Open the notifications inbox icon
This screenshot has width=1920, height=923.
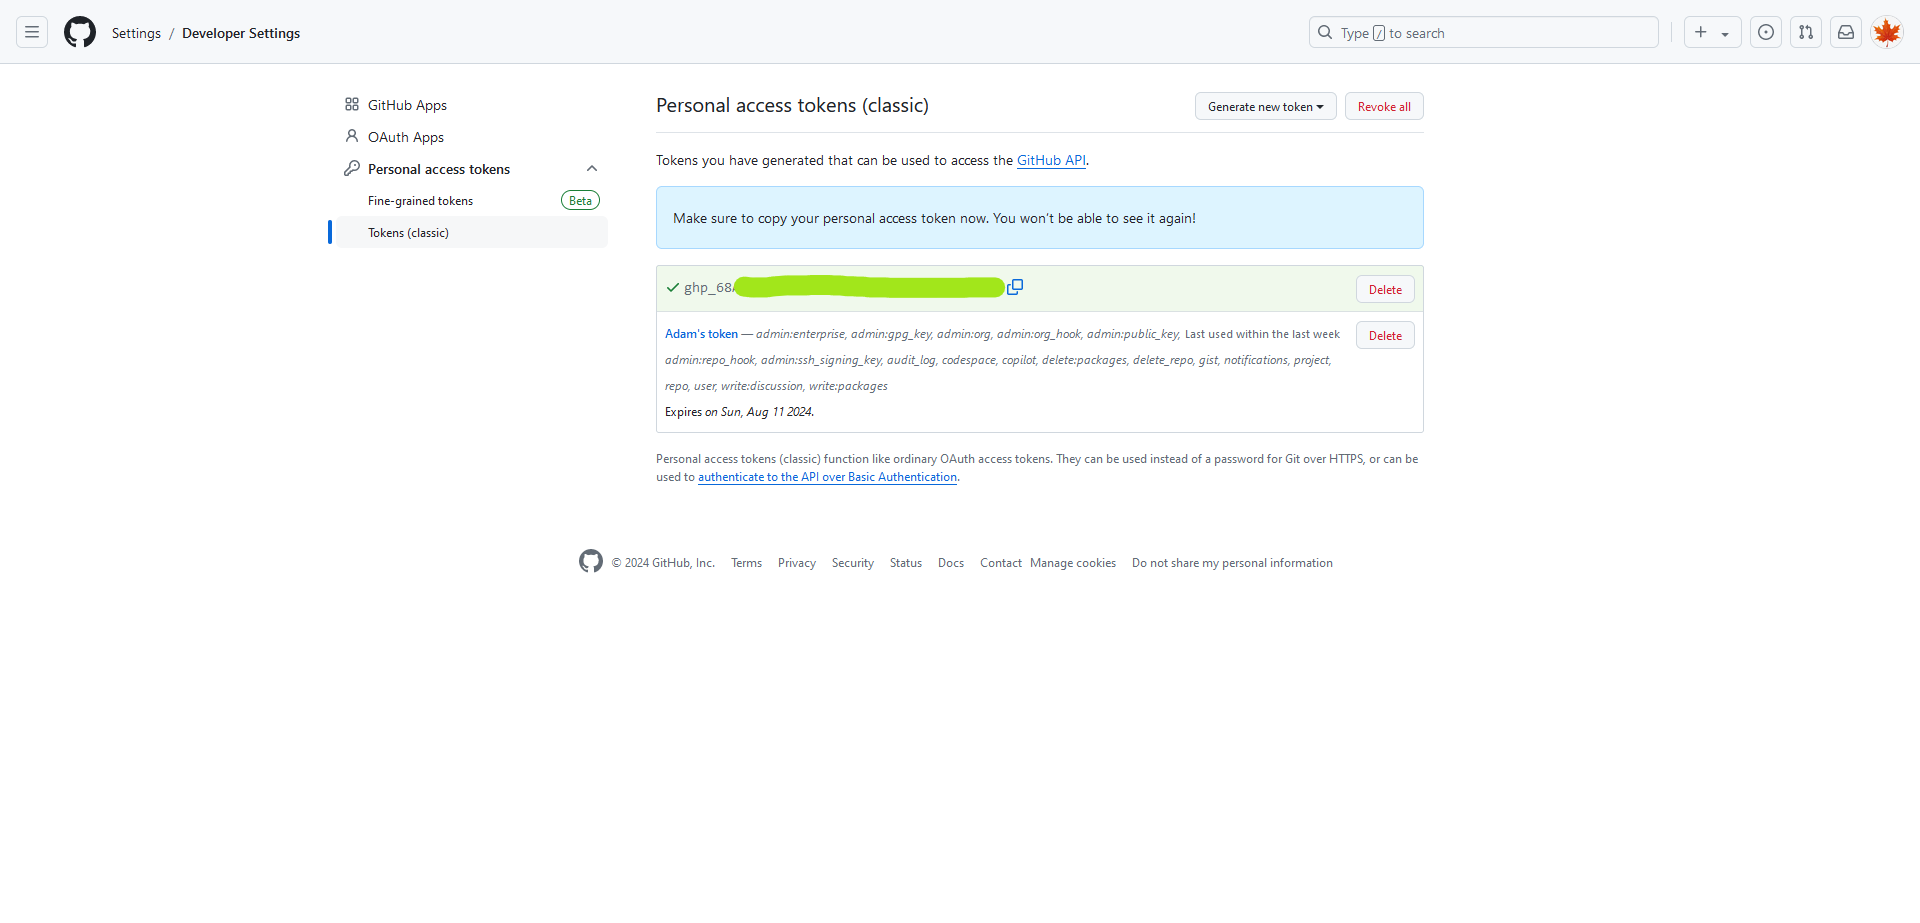[1846, 33]
